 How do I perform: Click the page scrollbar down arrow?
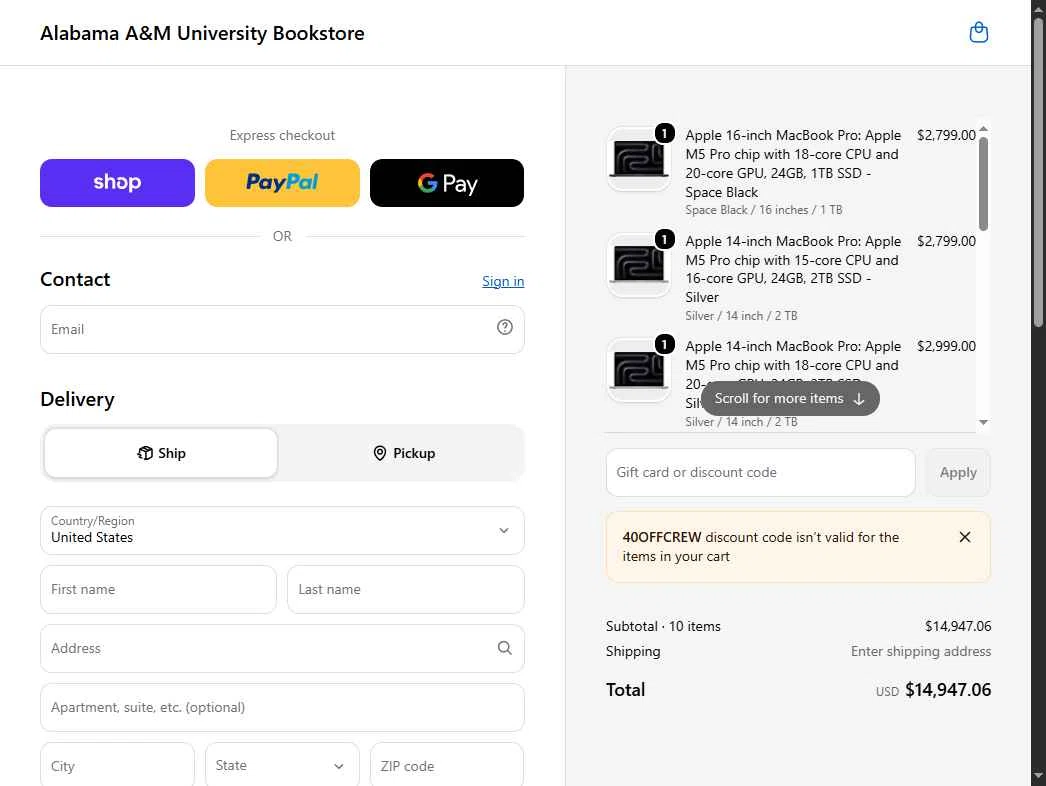tap(1038, 777)
